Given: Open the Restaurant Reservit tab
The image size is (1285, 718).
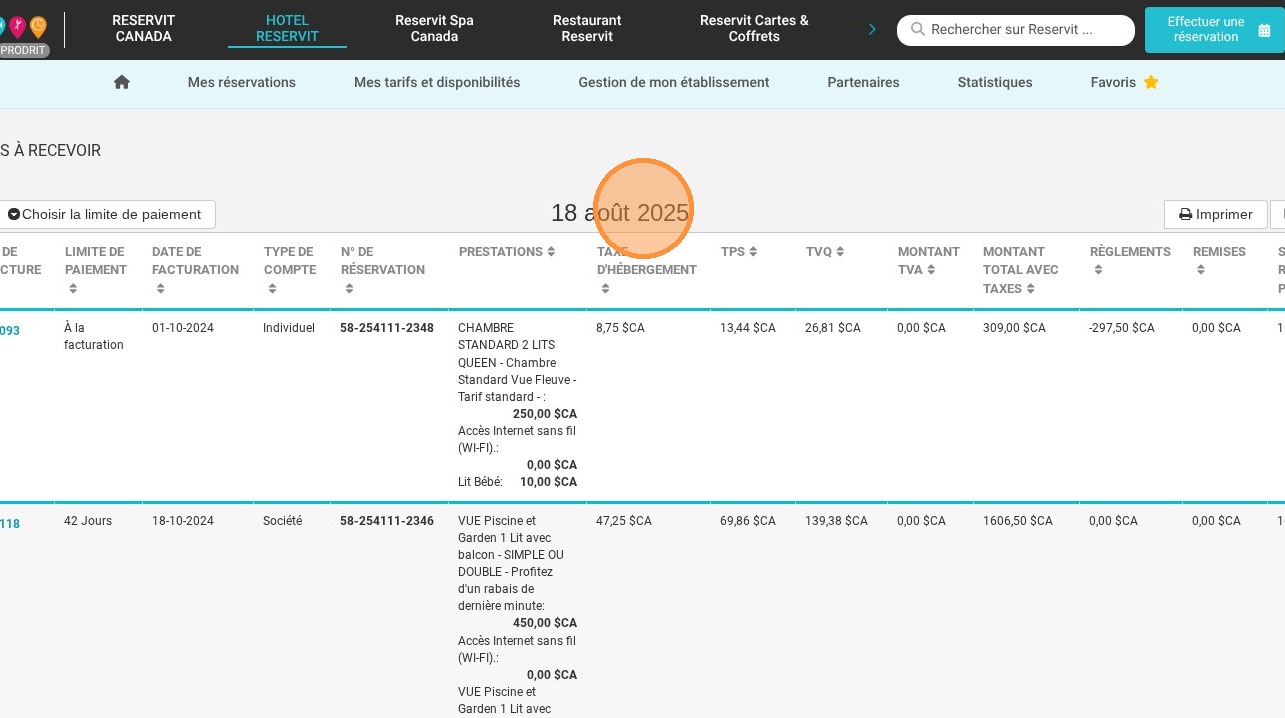Looking at the screenshot, I should point(587,28).
